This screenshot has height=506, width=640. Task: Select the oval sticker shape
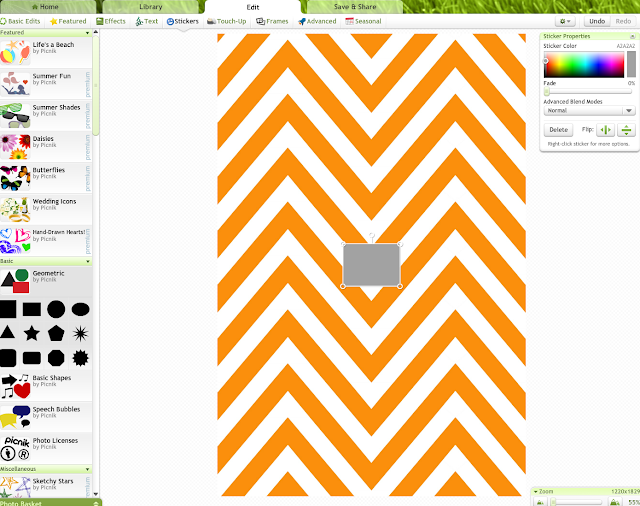tap(80, 309)
